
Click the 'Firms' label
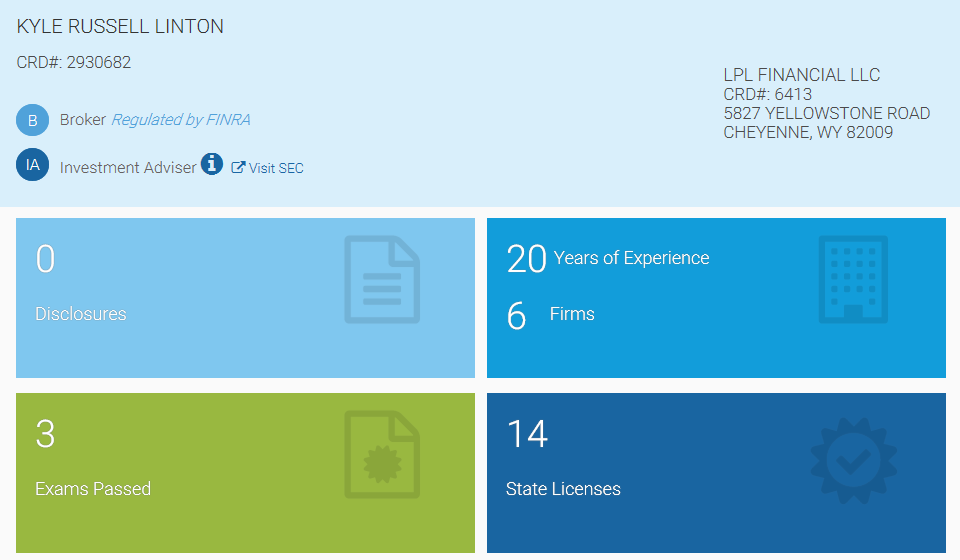[572, 314]
